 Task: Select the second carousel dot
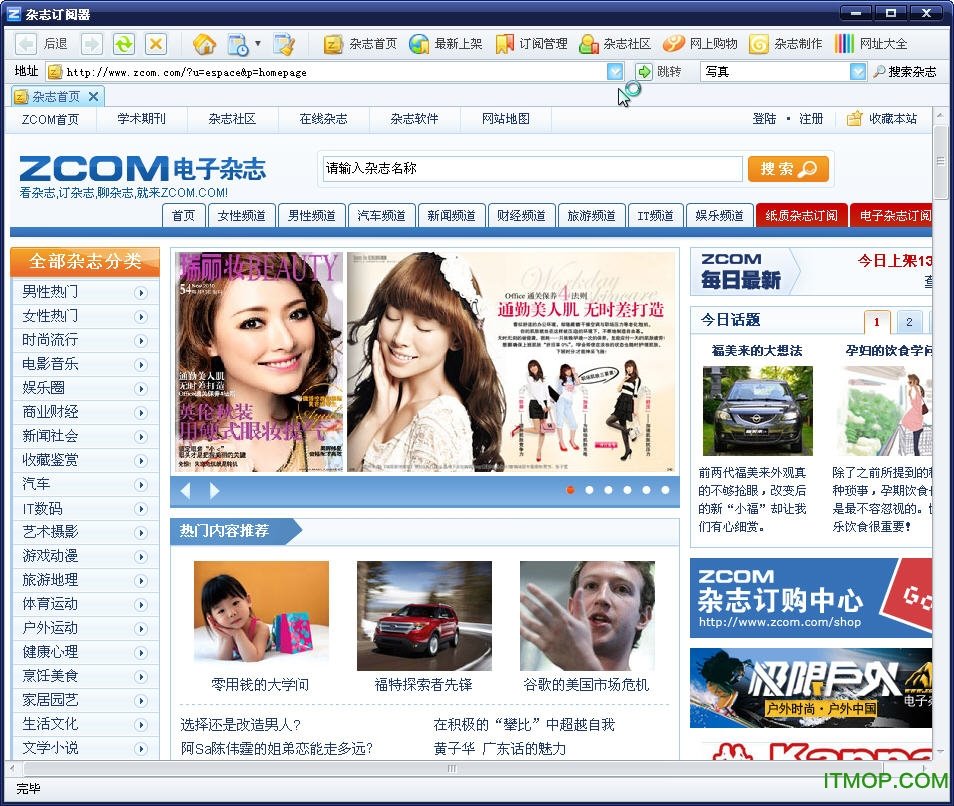point(589,490)
